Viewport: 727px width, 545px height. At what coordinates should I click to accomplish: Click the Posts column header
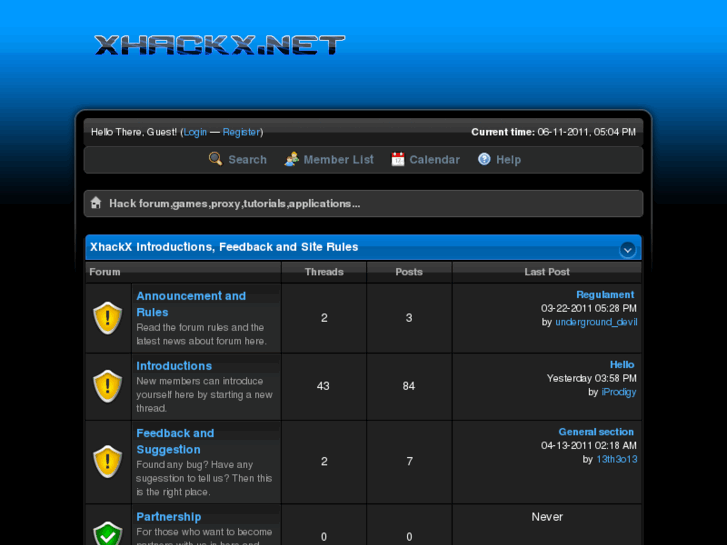pos(409,272)
